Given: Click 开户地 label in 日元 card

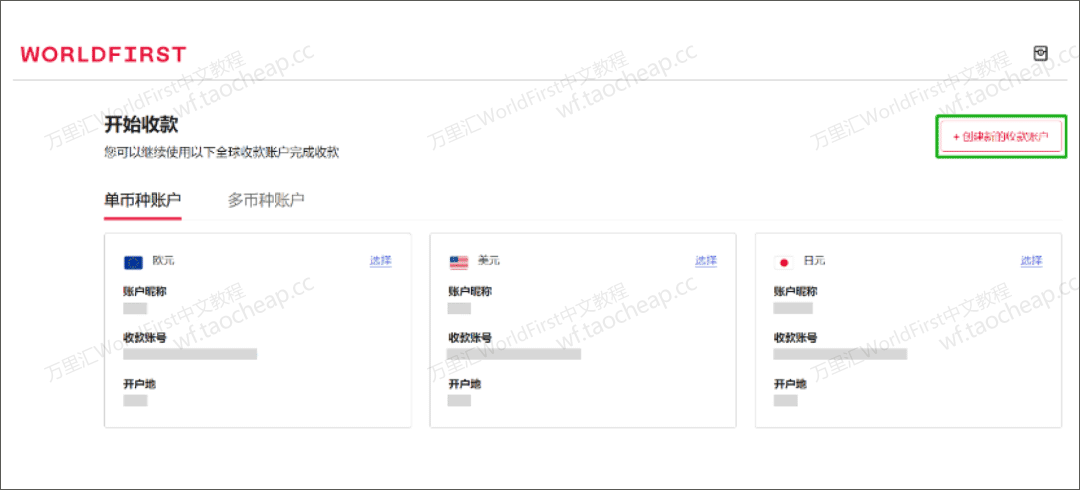Looking at the screenshot, I should pos(790,384).
